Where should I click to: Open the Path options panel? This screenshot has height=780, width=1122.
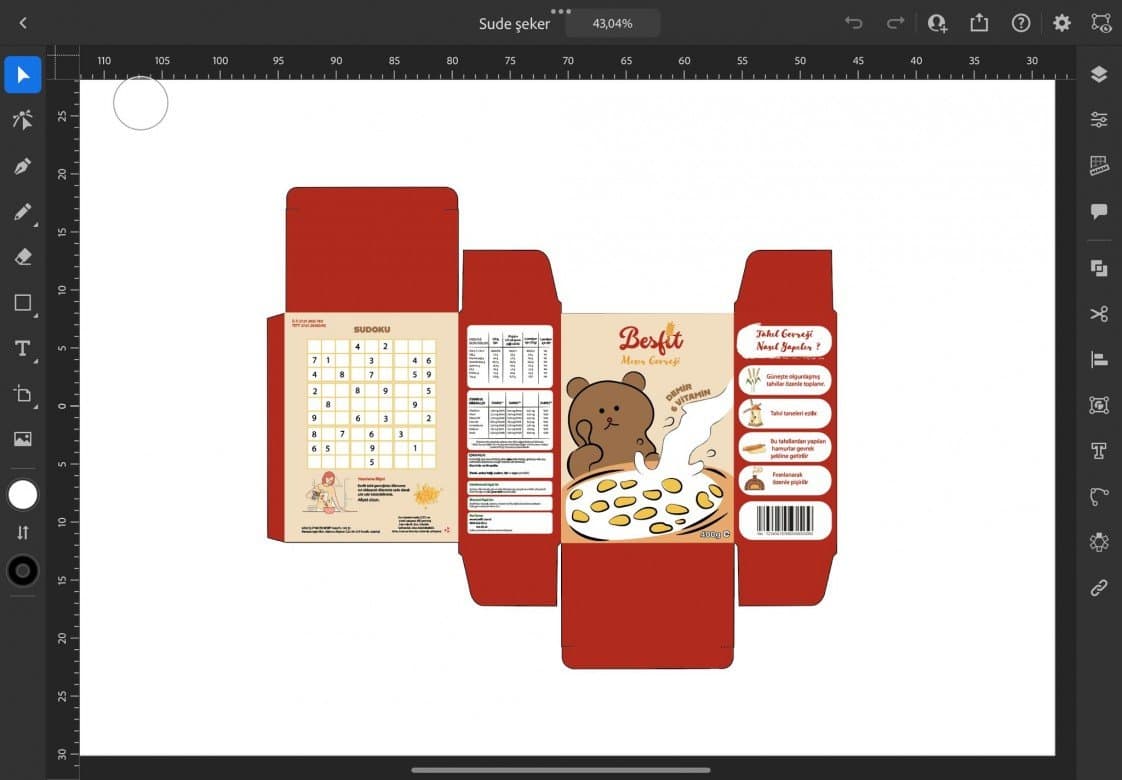click(x=1099, y=496)
